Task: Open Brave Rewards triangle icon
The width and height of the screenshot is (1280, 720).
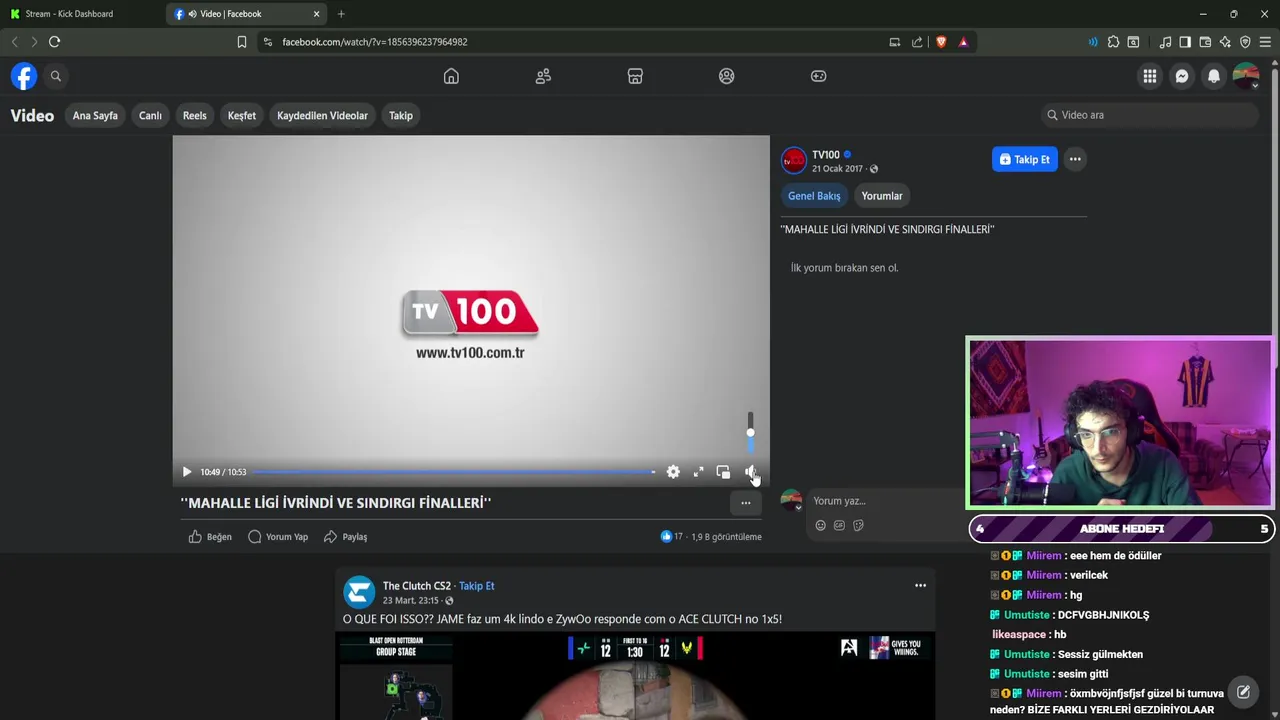Action: tap(963, 42)
